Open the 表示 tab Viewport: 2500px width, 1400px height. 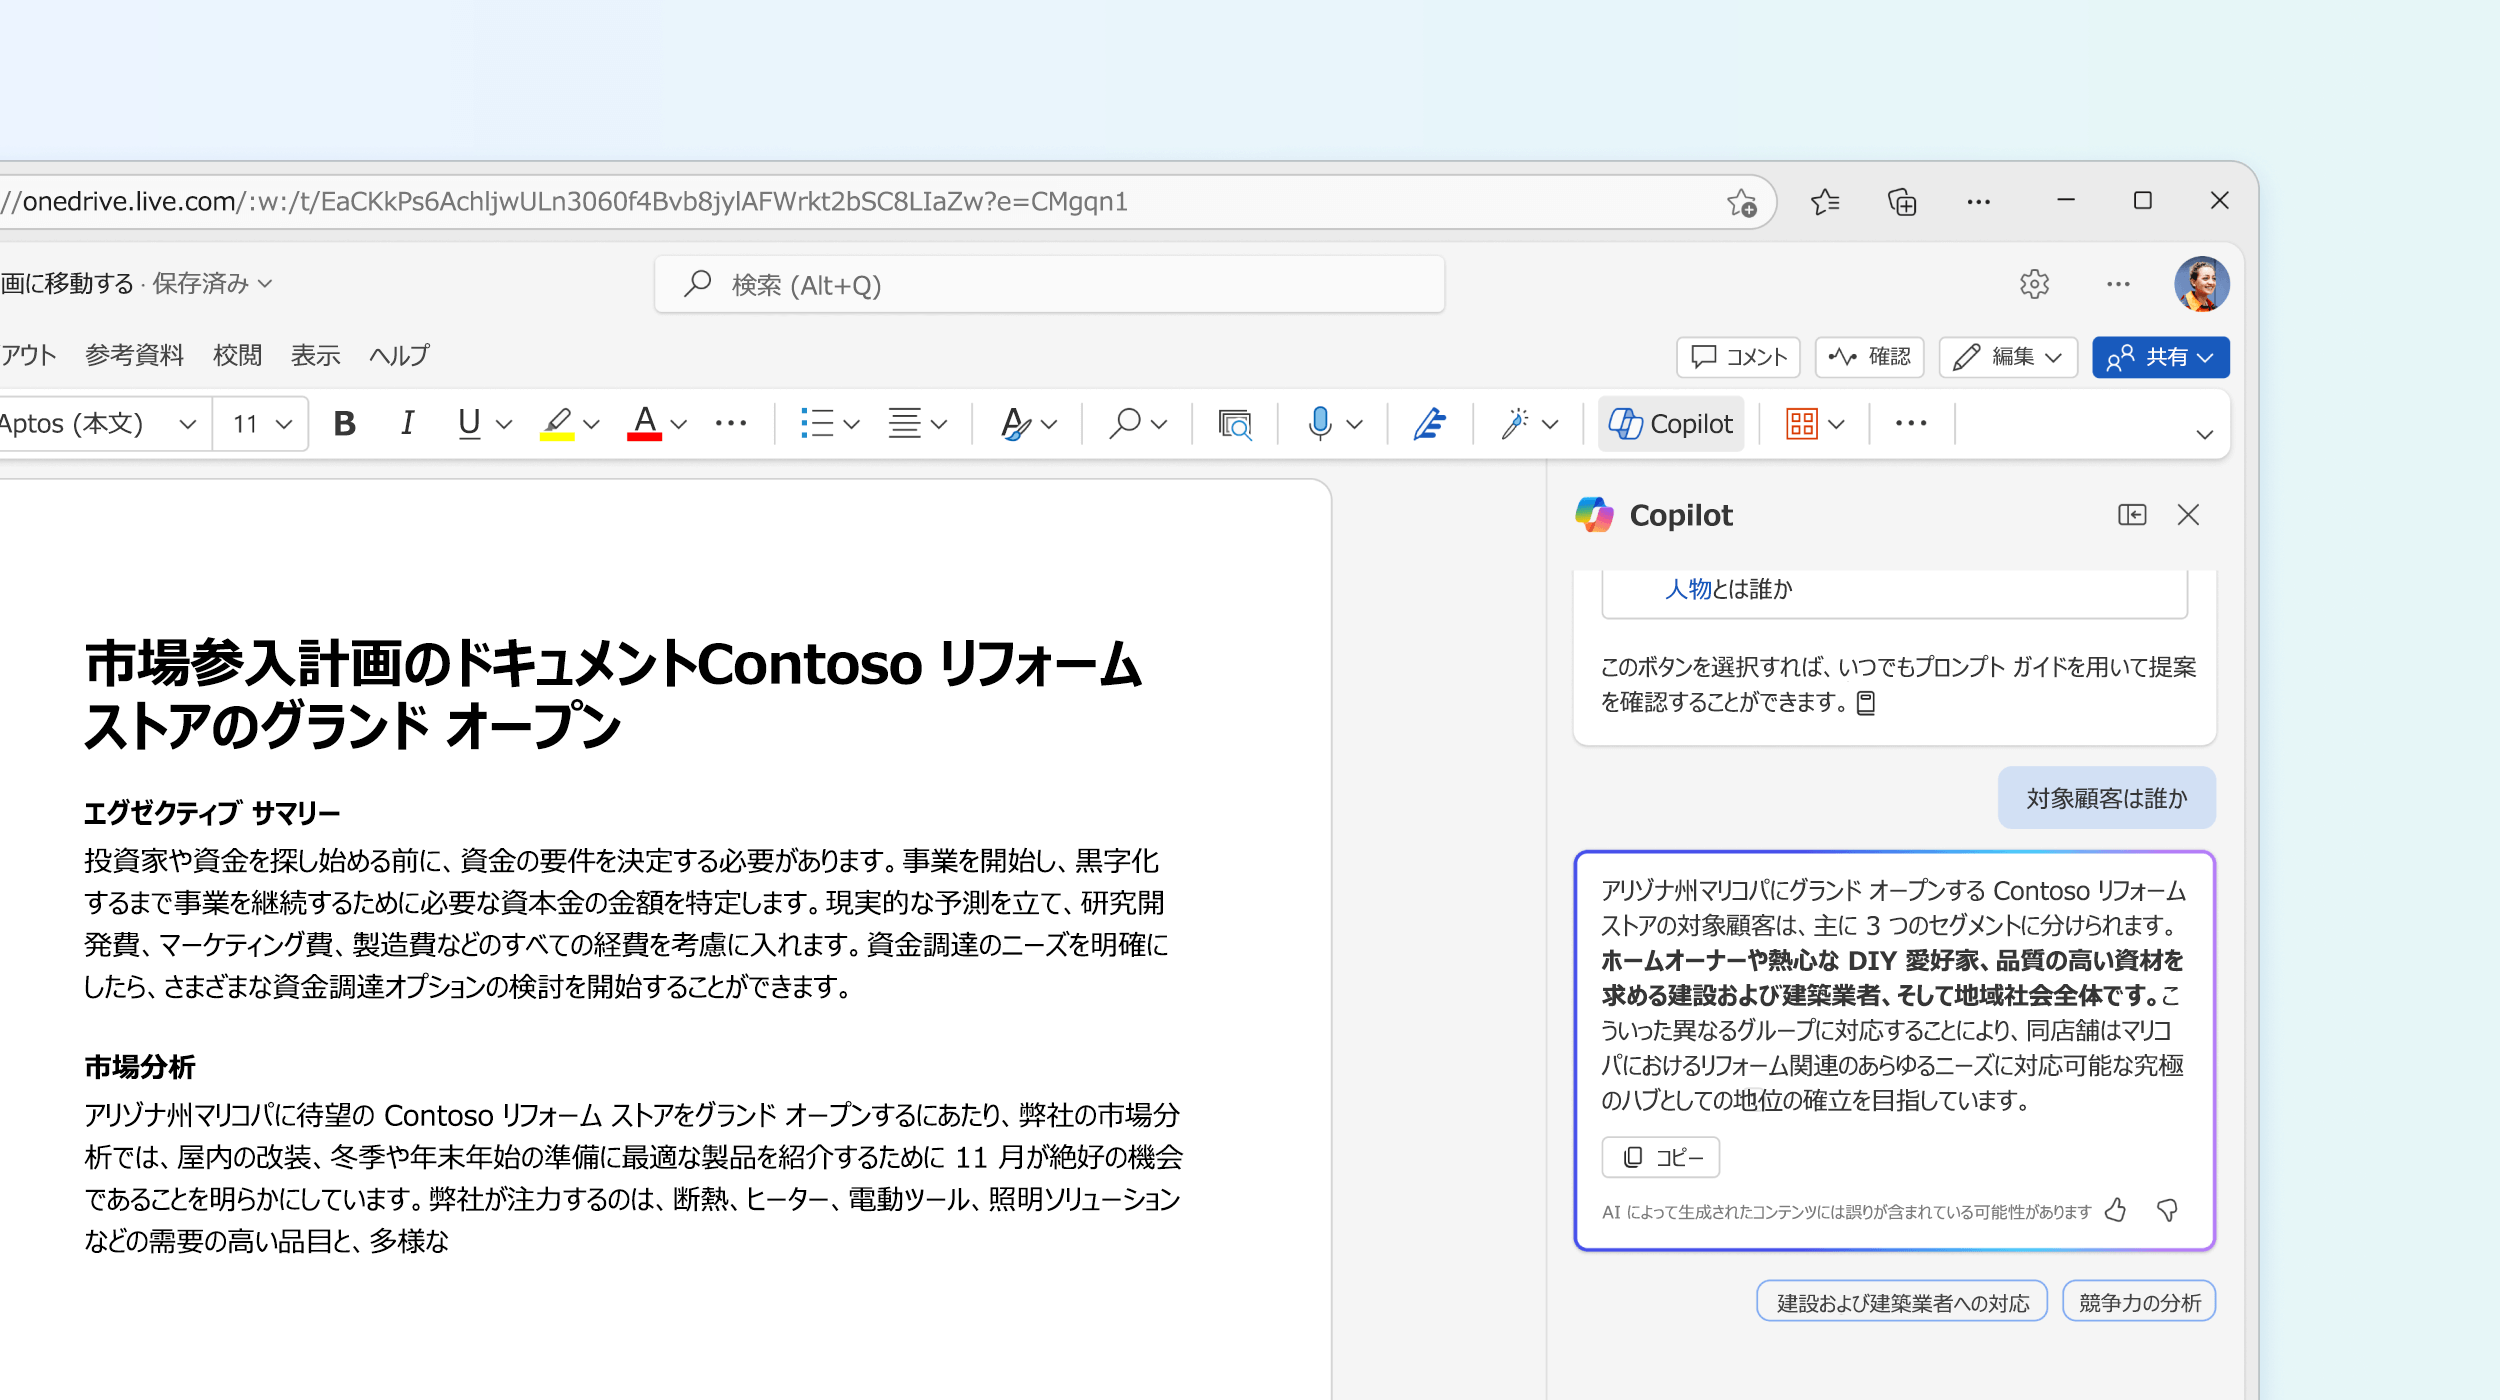tap(316, 355)
